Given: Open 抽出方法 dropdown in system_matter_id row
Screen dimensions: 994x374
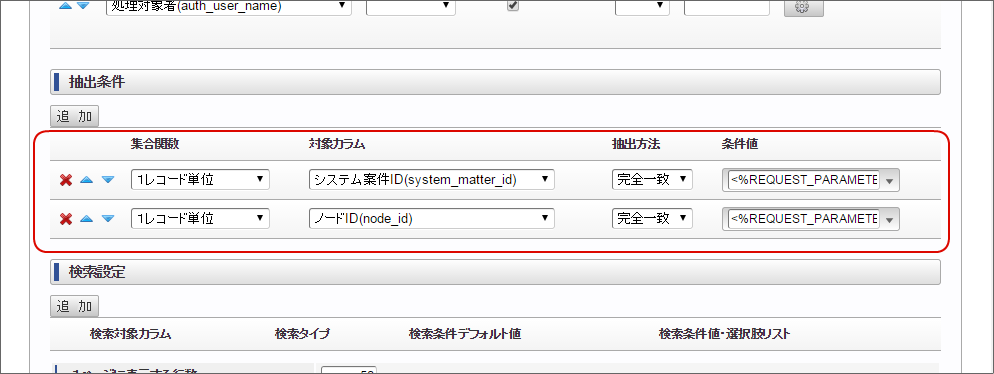Looking at the screenshot, I should pyautogui.click(x=652, y=179).
